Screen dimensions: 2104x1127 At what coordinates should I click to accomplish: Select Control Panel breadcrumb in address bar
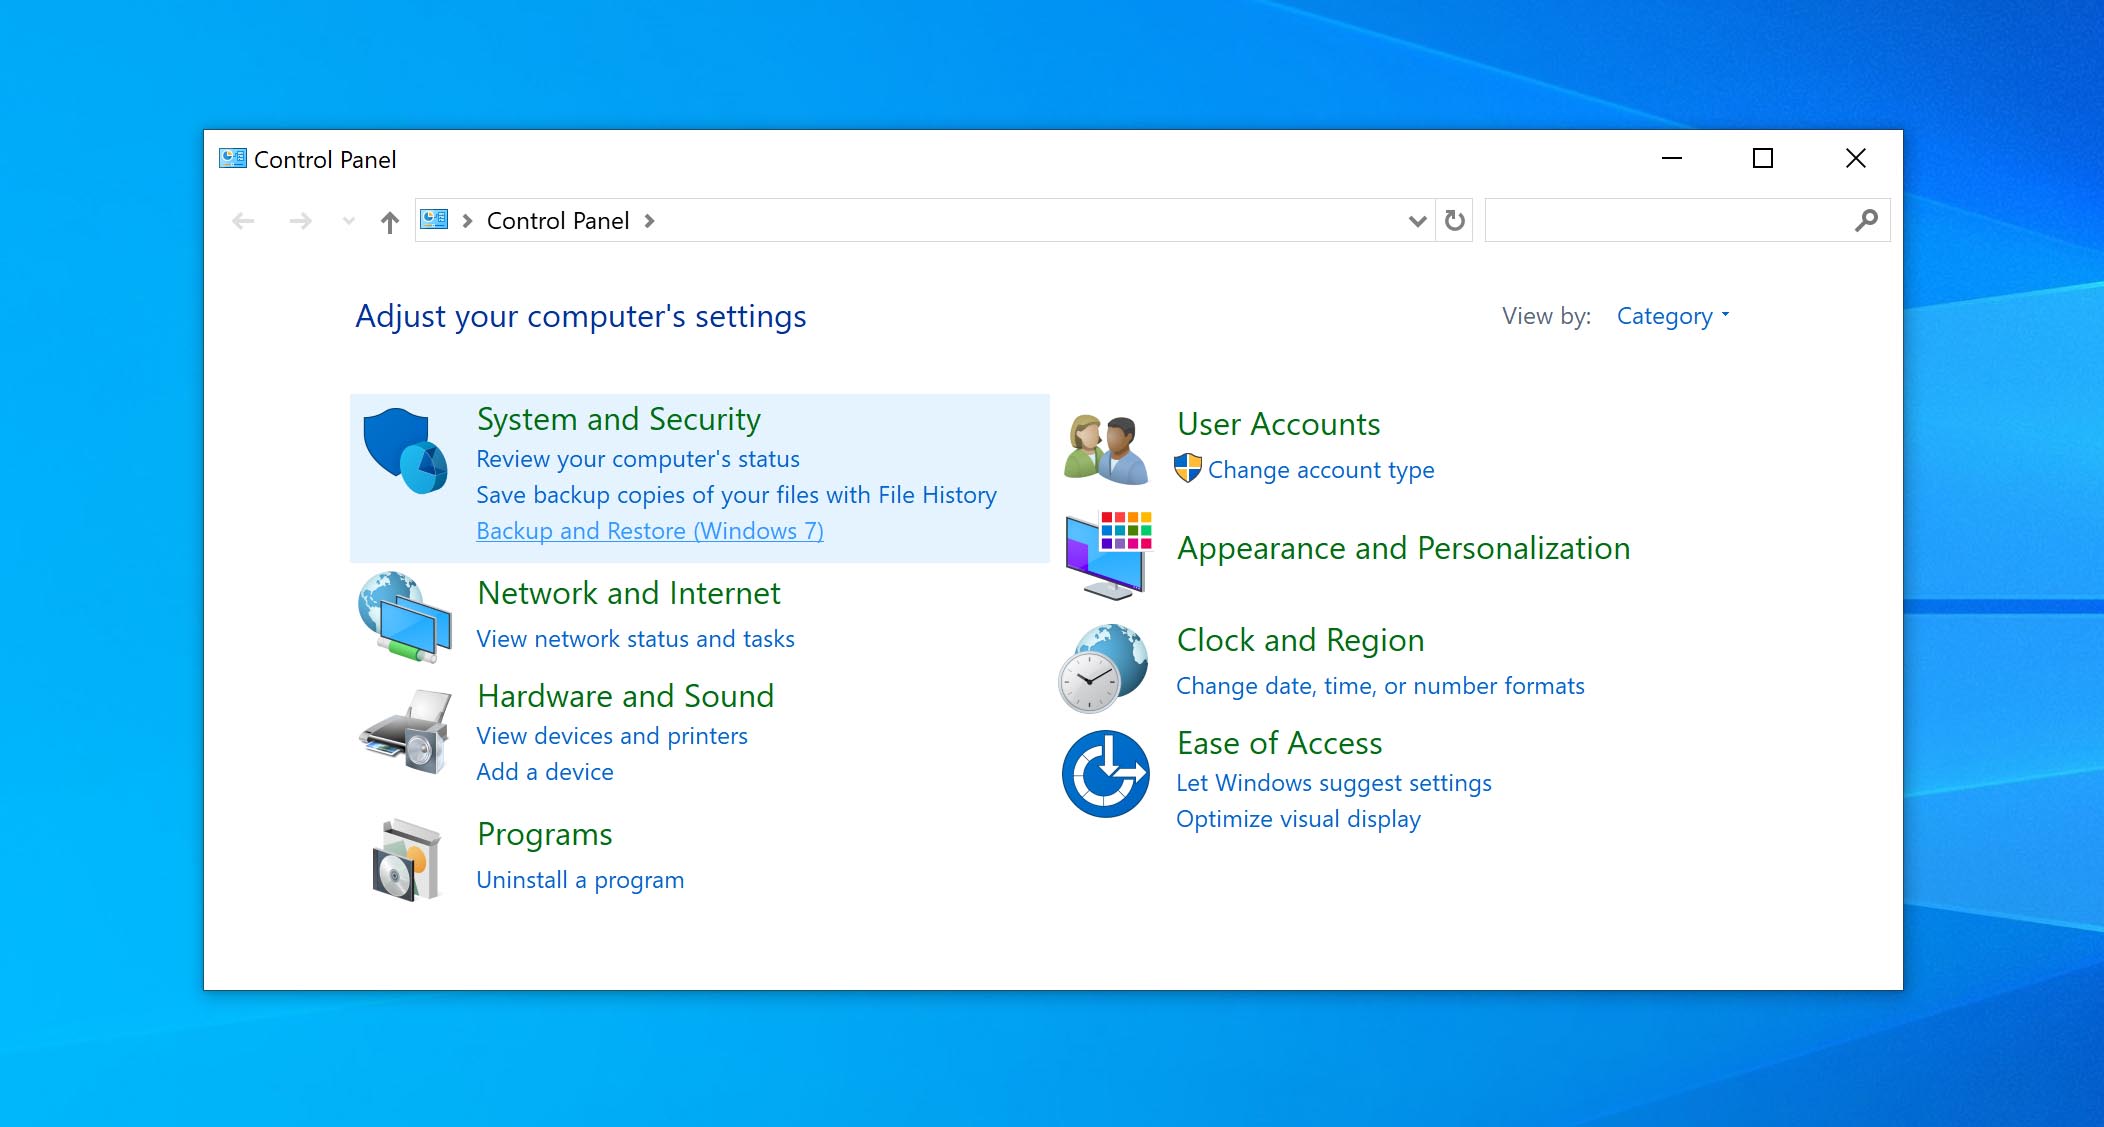(x=558, y=221)
